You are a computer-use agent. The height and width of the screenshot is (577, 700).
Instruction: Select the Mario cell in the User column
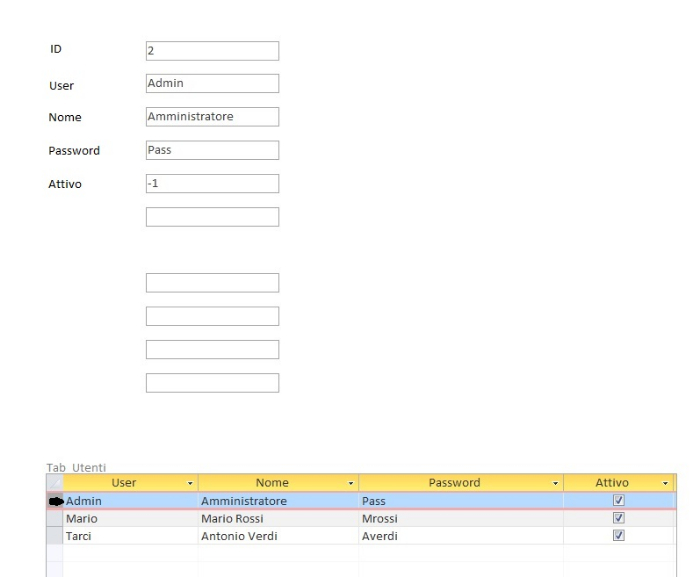click(130, 518)
